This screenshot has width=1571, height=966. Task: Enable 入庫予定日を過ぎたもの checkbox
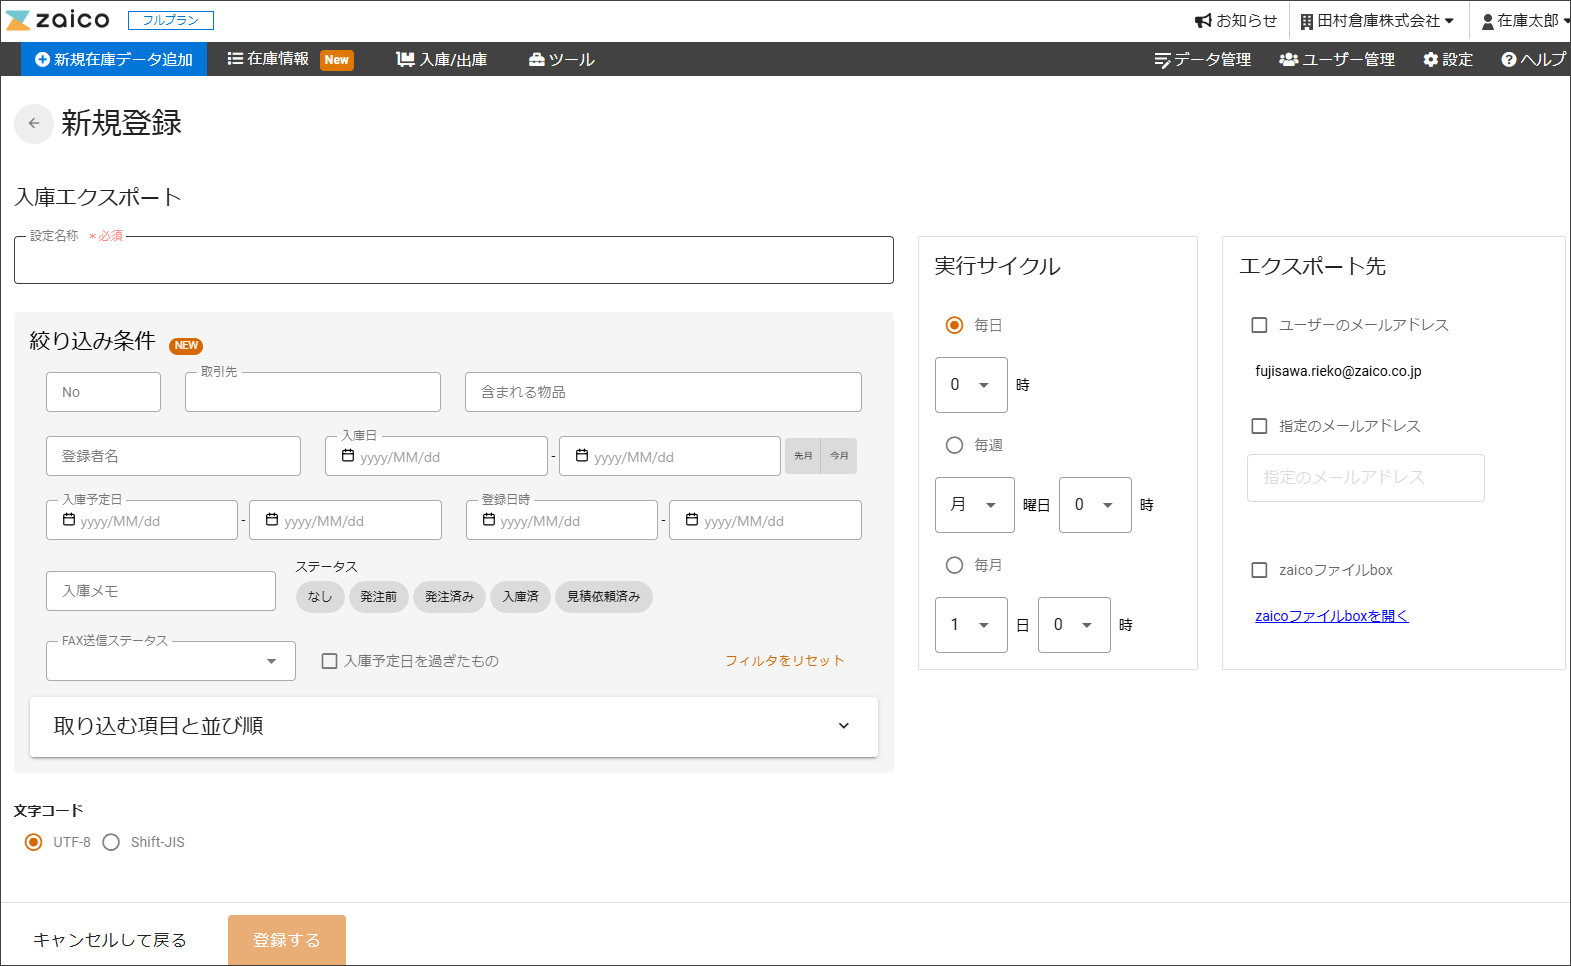(x=329, y=661)
